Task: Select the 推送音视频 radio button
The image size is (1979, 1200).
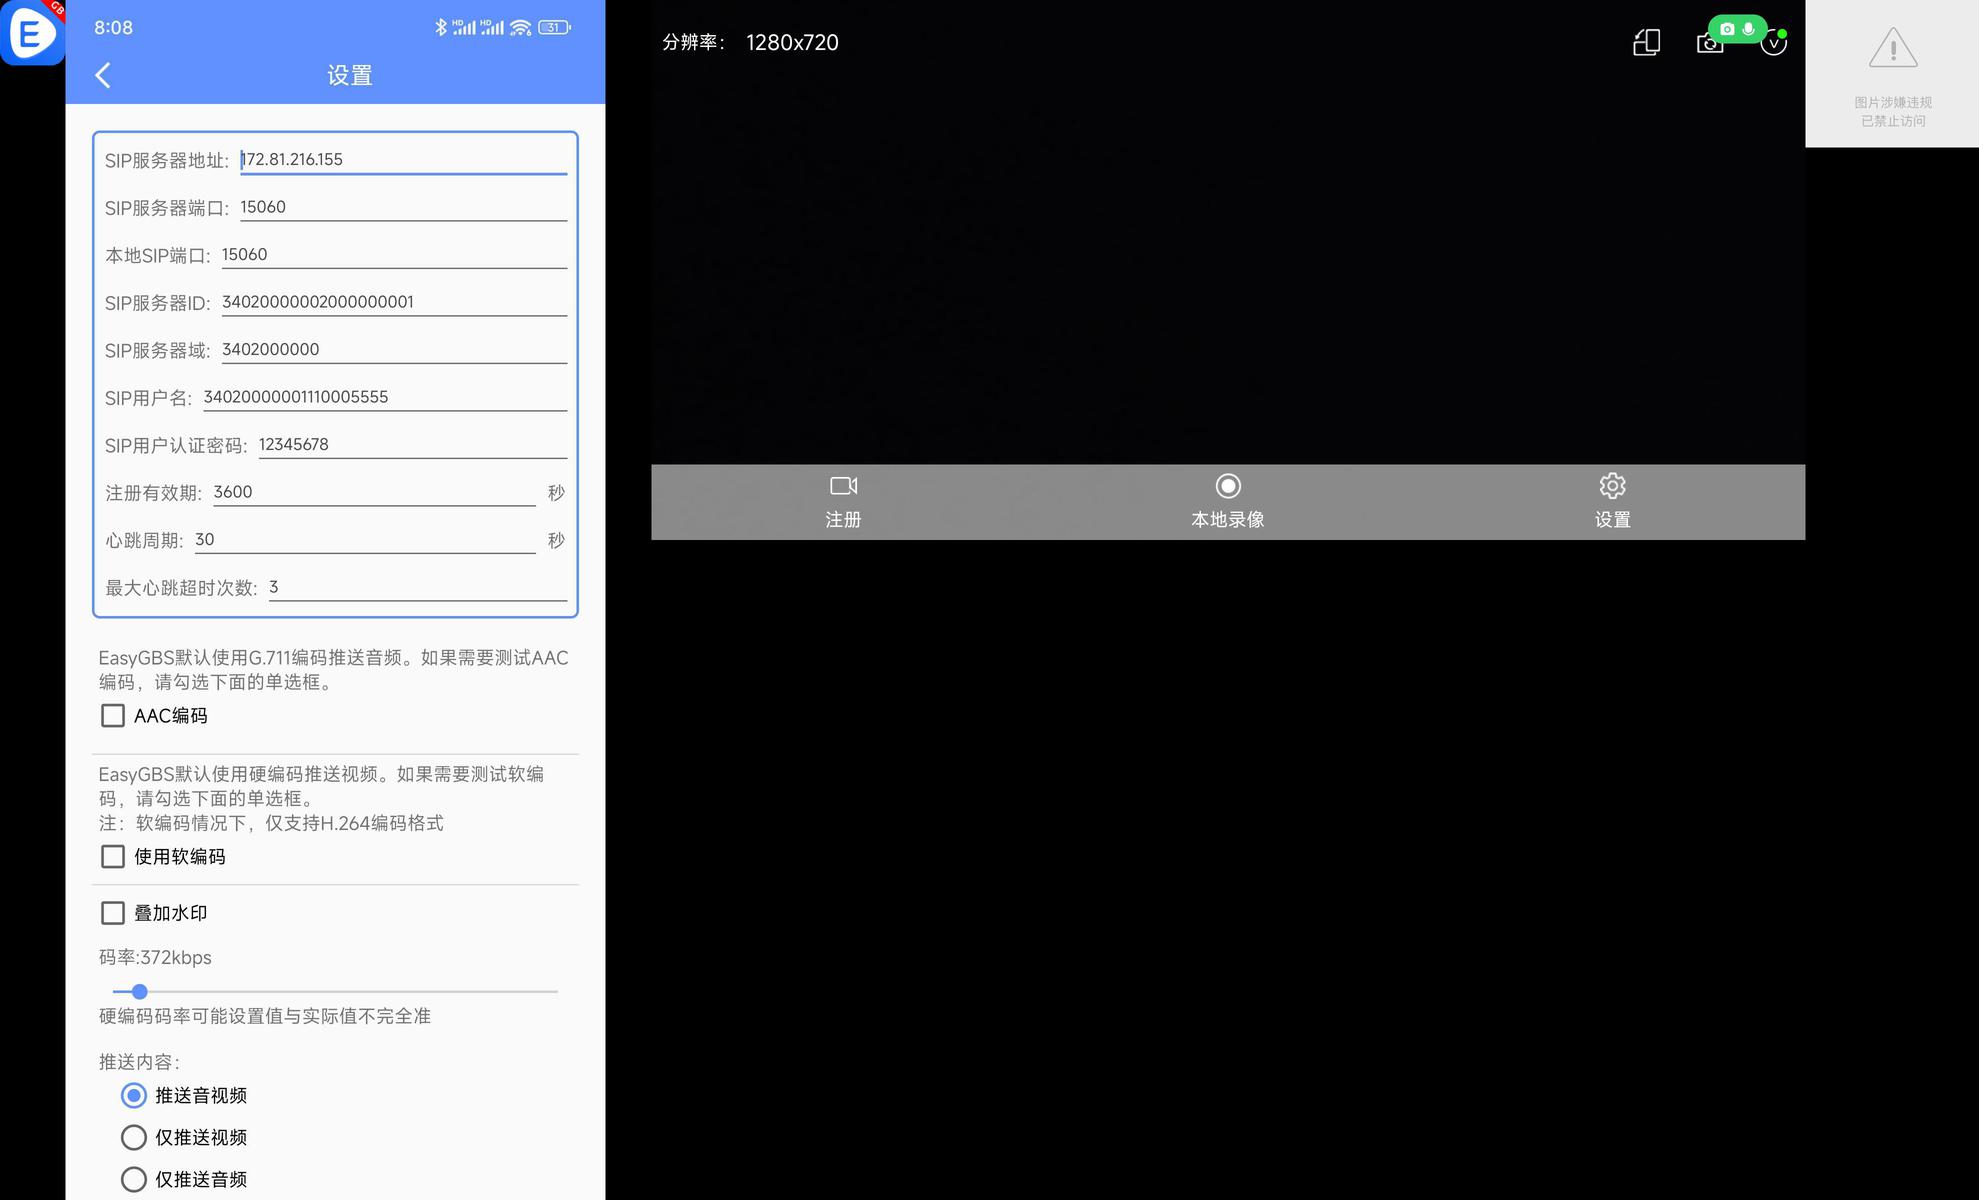Action: tap(133, 1095)
